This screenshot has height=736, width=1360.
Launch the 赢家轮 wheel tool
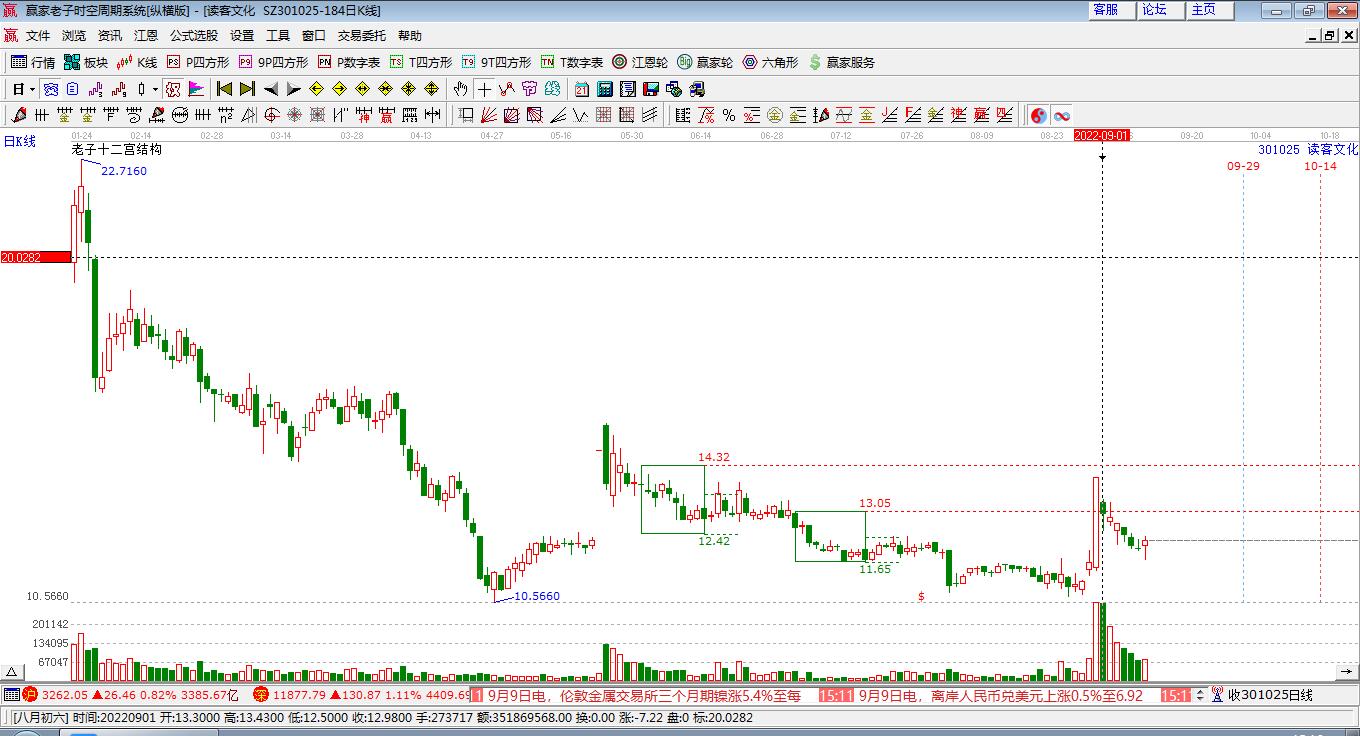click(x=705, y=62)
